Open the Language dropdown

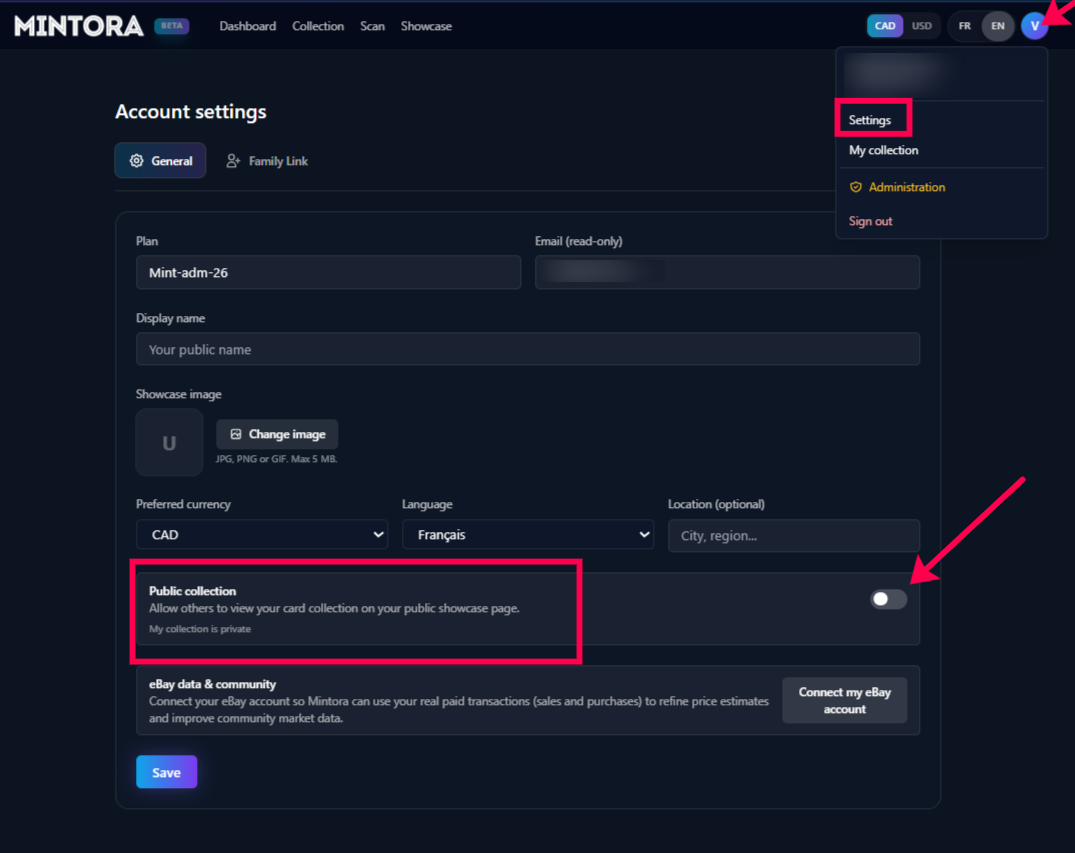pyautogui.click(x=528, y=535)
